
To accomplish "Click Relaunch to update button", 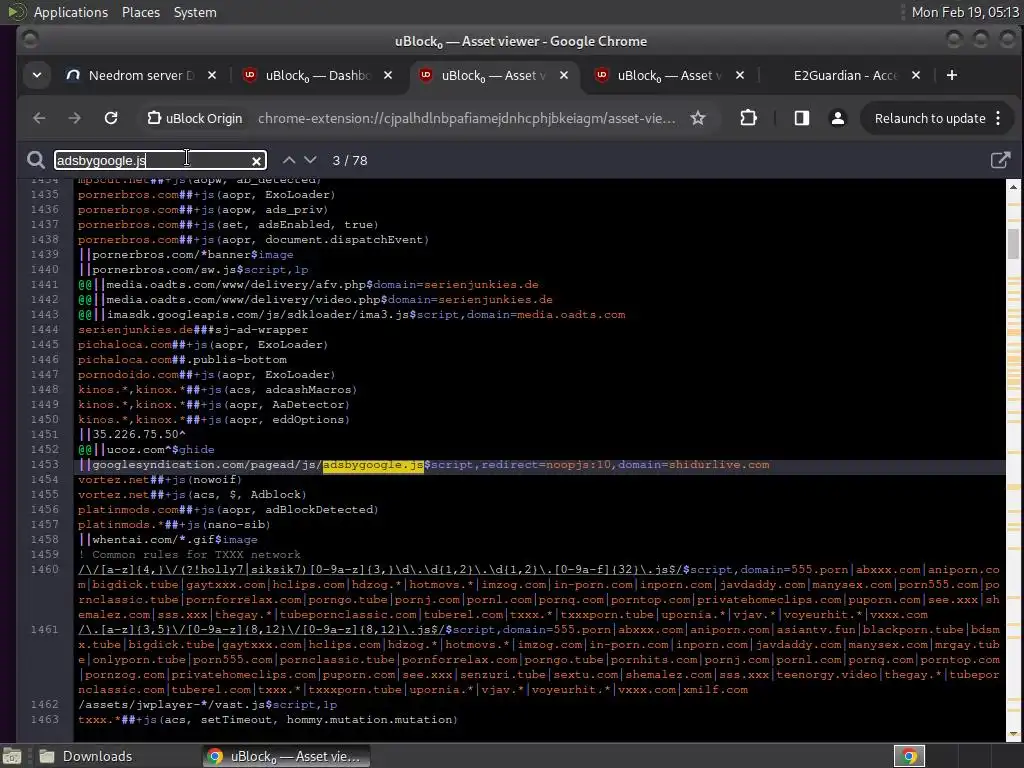I will pos(930,118).
